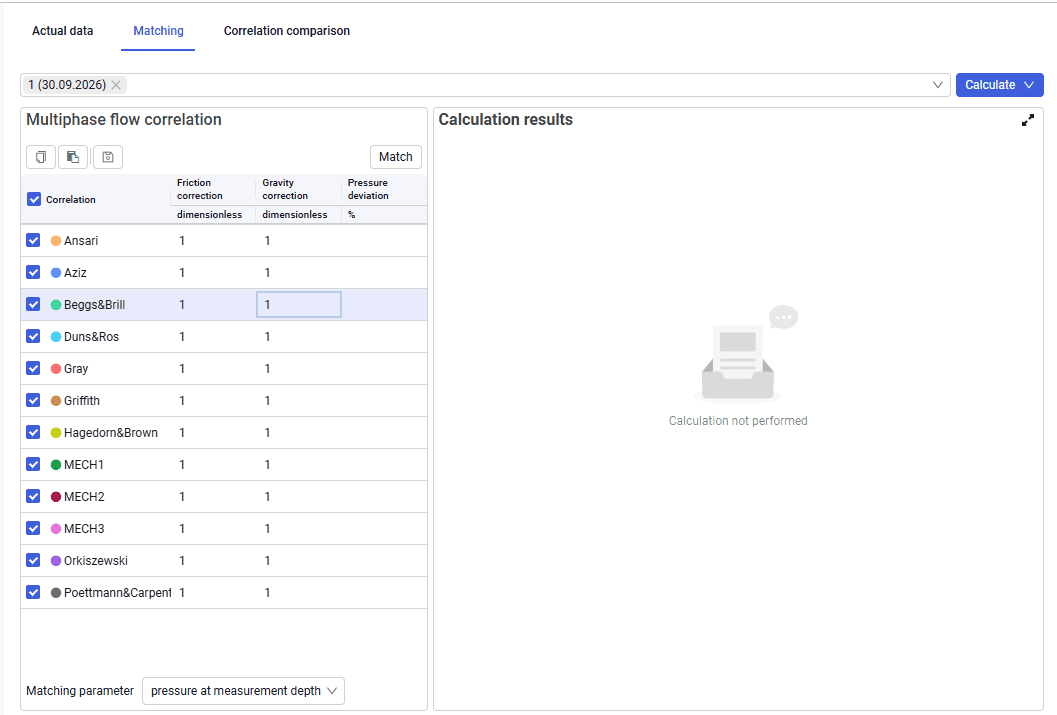
Task: Open the Matching parameter dropdown
Action: (x=243, y=691)
